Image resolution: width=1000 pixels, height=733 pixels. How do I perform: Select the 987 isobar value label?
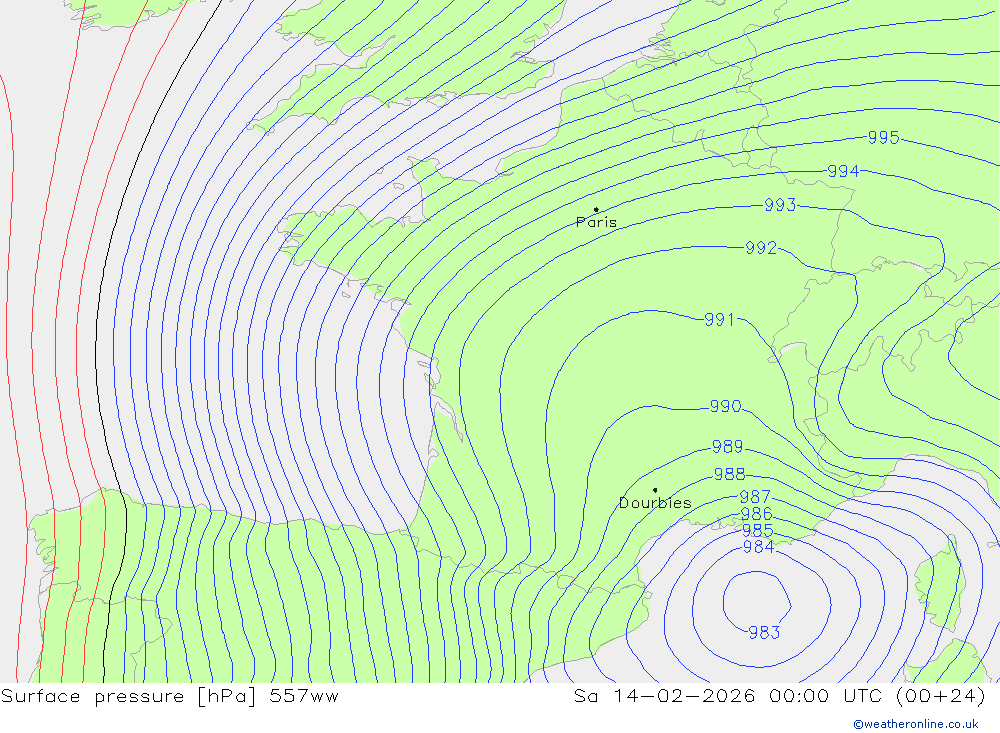point(755,496)
